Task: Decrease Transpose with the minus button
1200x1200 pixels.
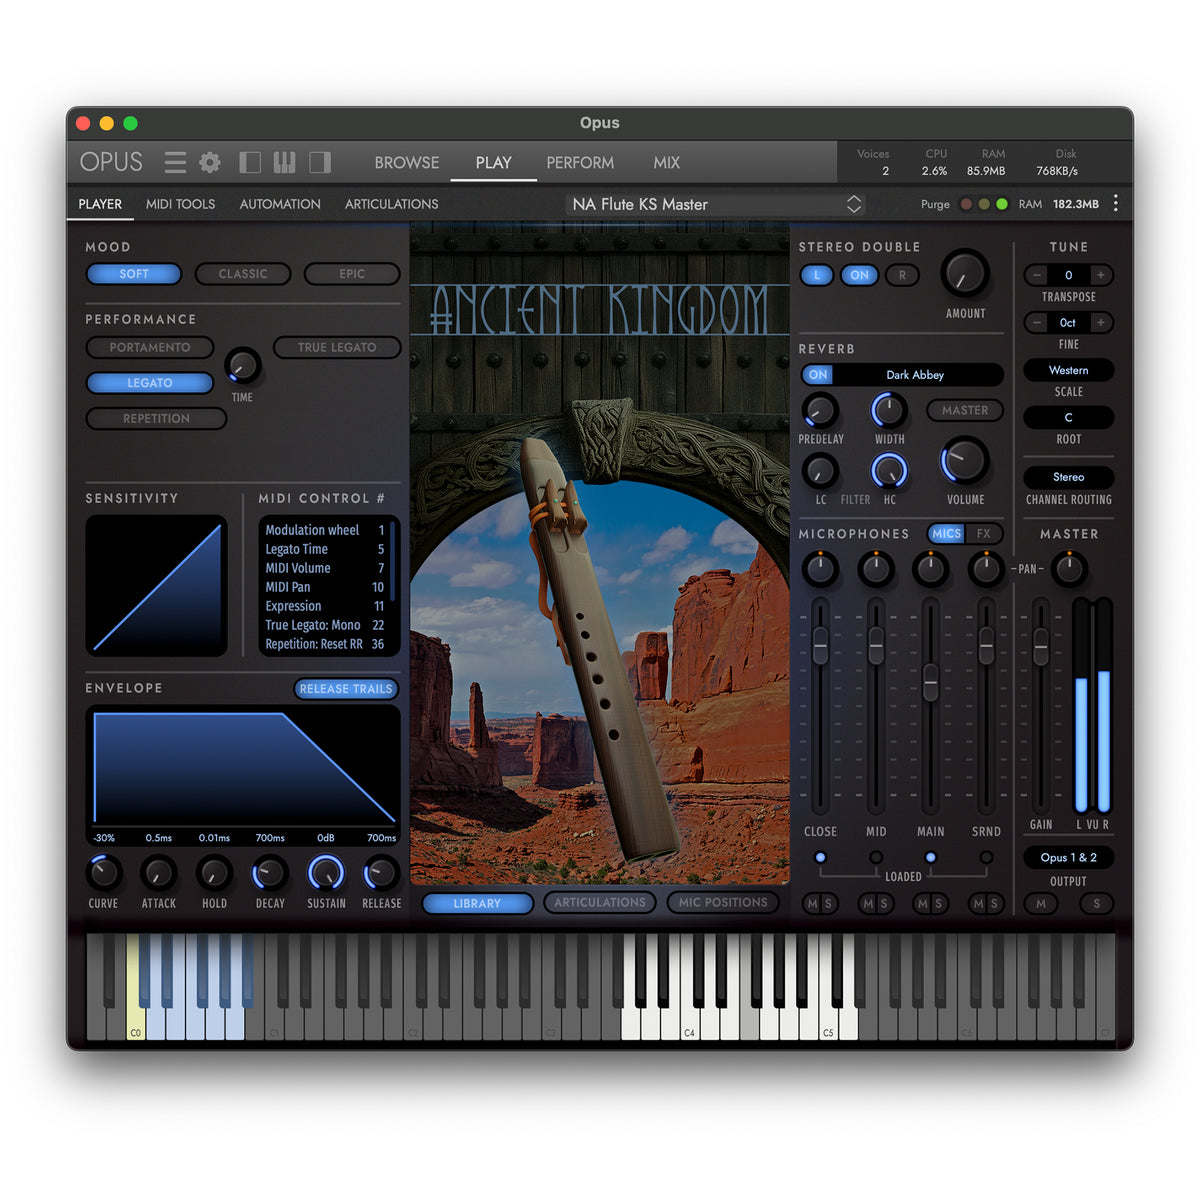Action: tap(1036, 275)
